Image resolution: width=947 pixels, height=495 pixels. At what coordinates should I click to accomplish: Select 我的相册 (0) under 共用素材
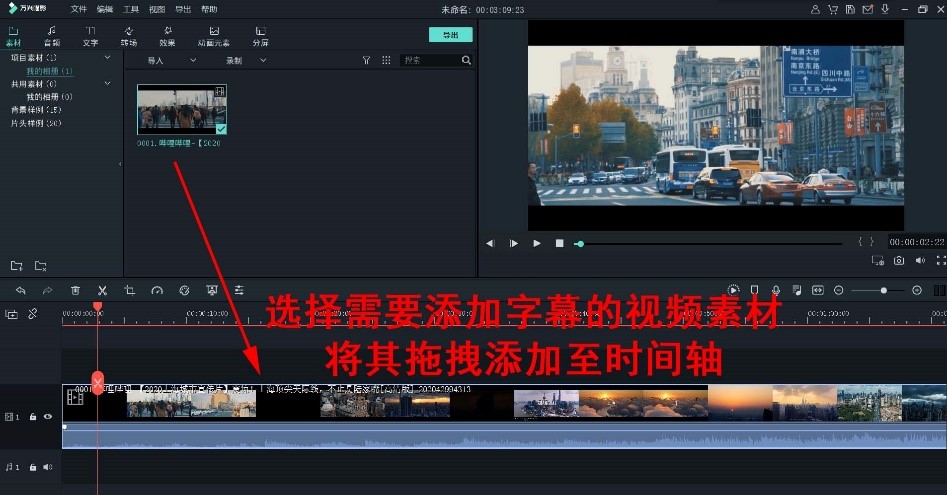tap(50, 97)
